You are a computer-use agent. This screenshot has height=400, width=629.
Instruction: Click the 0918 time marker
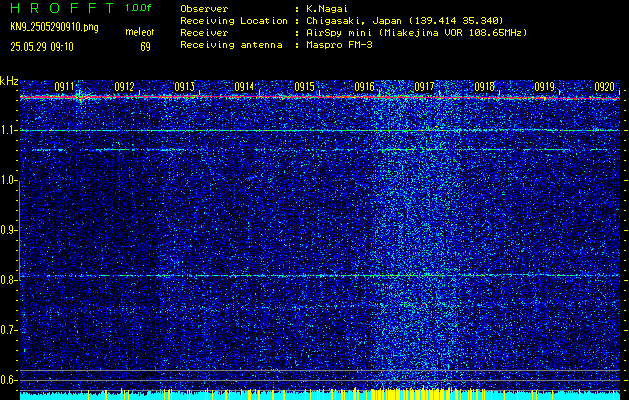(484, 87)
